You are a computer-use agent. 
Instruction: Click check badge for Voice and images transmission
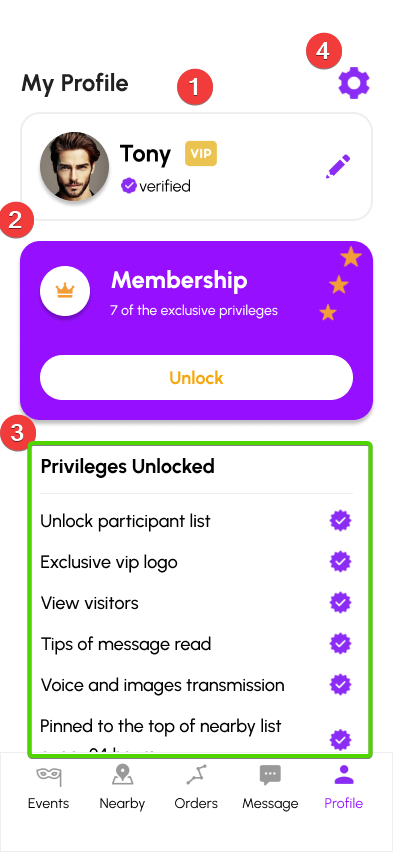[340, 685]
